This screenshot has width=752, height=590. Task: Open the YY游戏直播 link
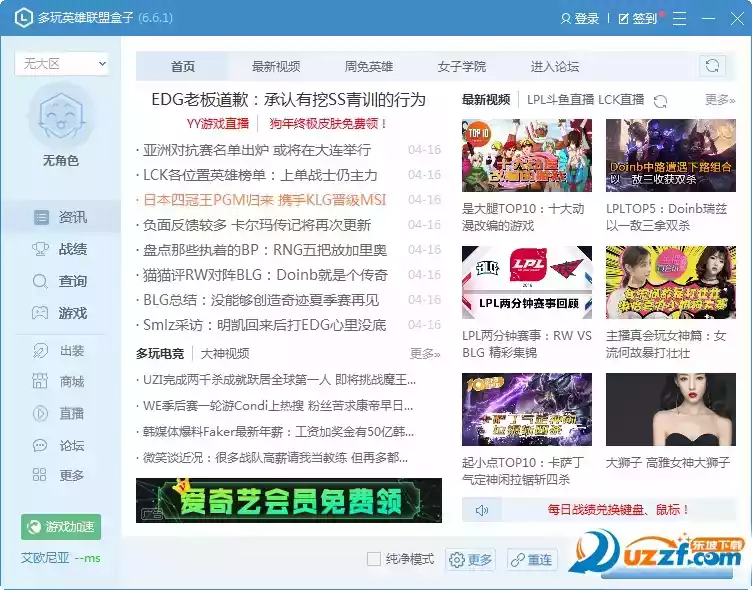pyautogui.click(x=218, y=124)
